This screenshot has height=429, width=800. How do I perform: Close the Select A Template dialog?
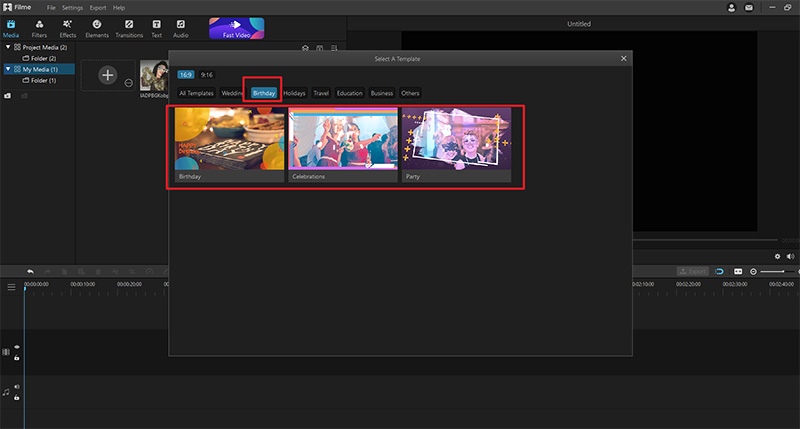[623, 59]
